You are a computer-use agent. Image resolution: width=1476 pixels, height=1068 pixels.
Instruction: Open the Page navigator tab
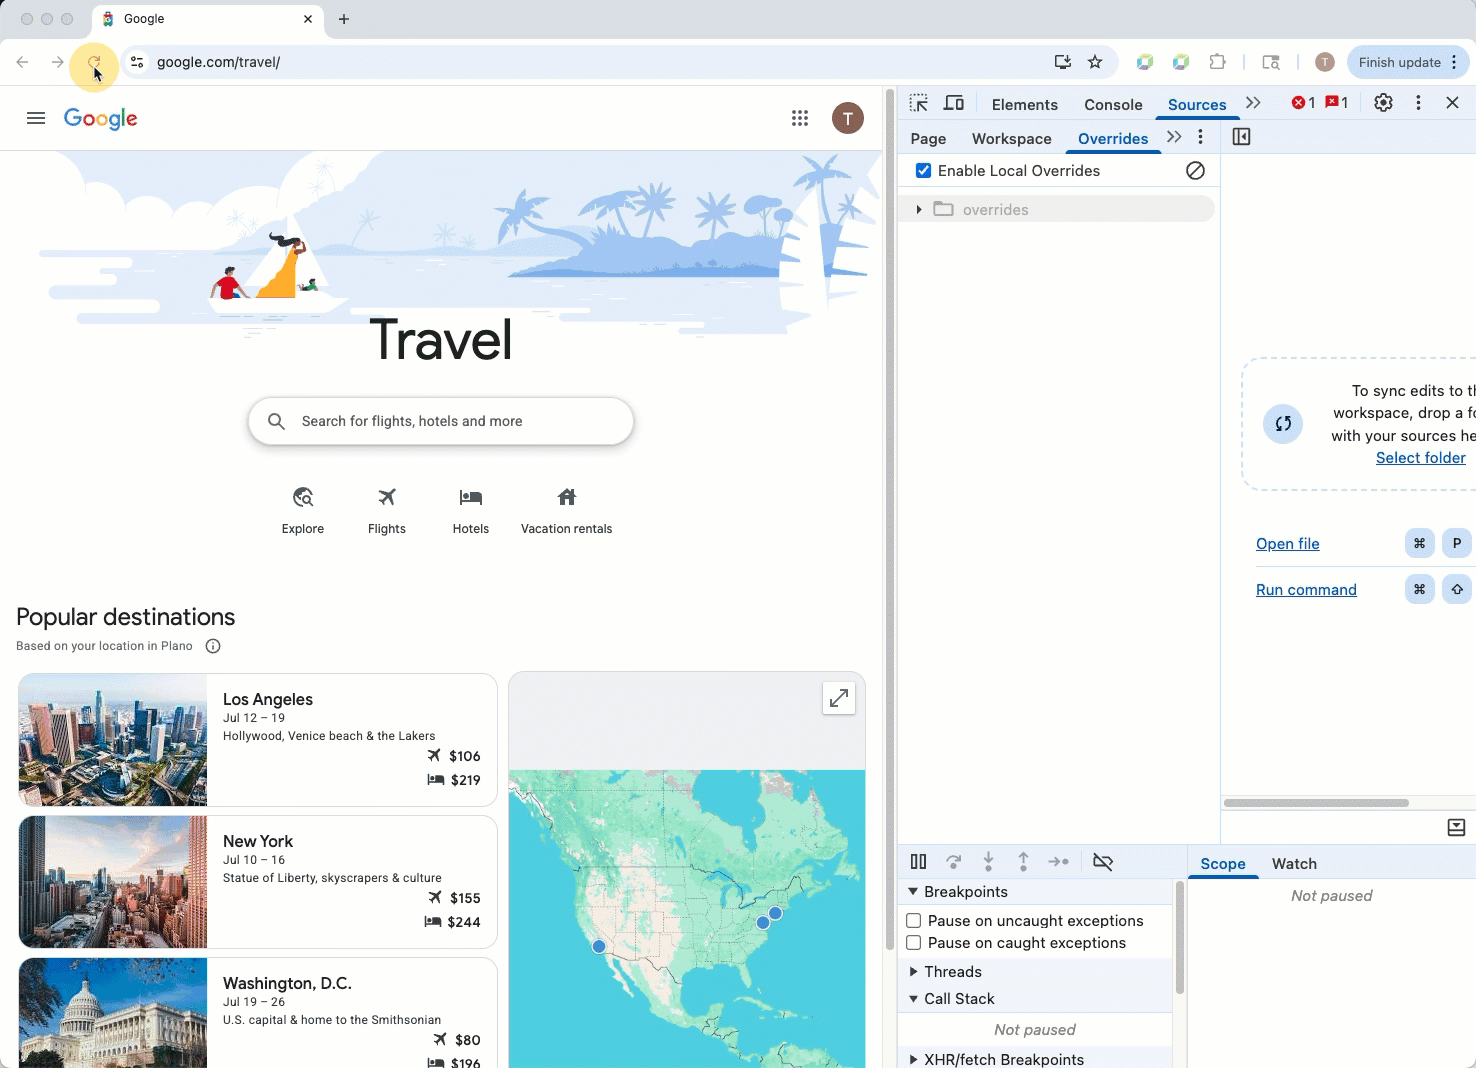928,139
